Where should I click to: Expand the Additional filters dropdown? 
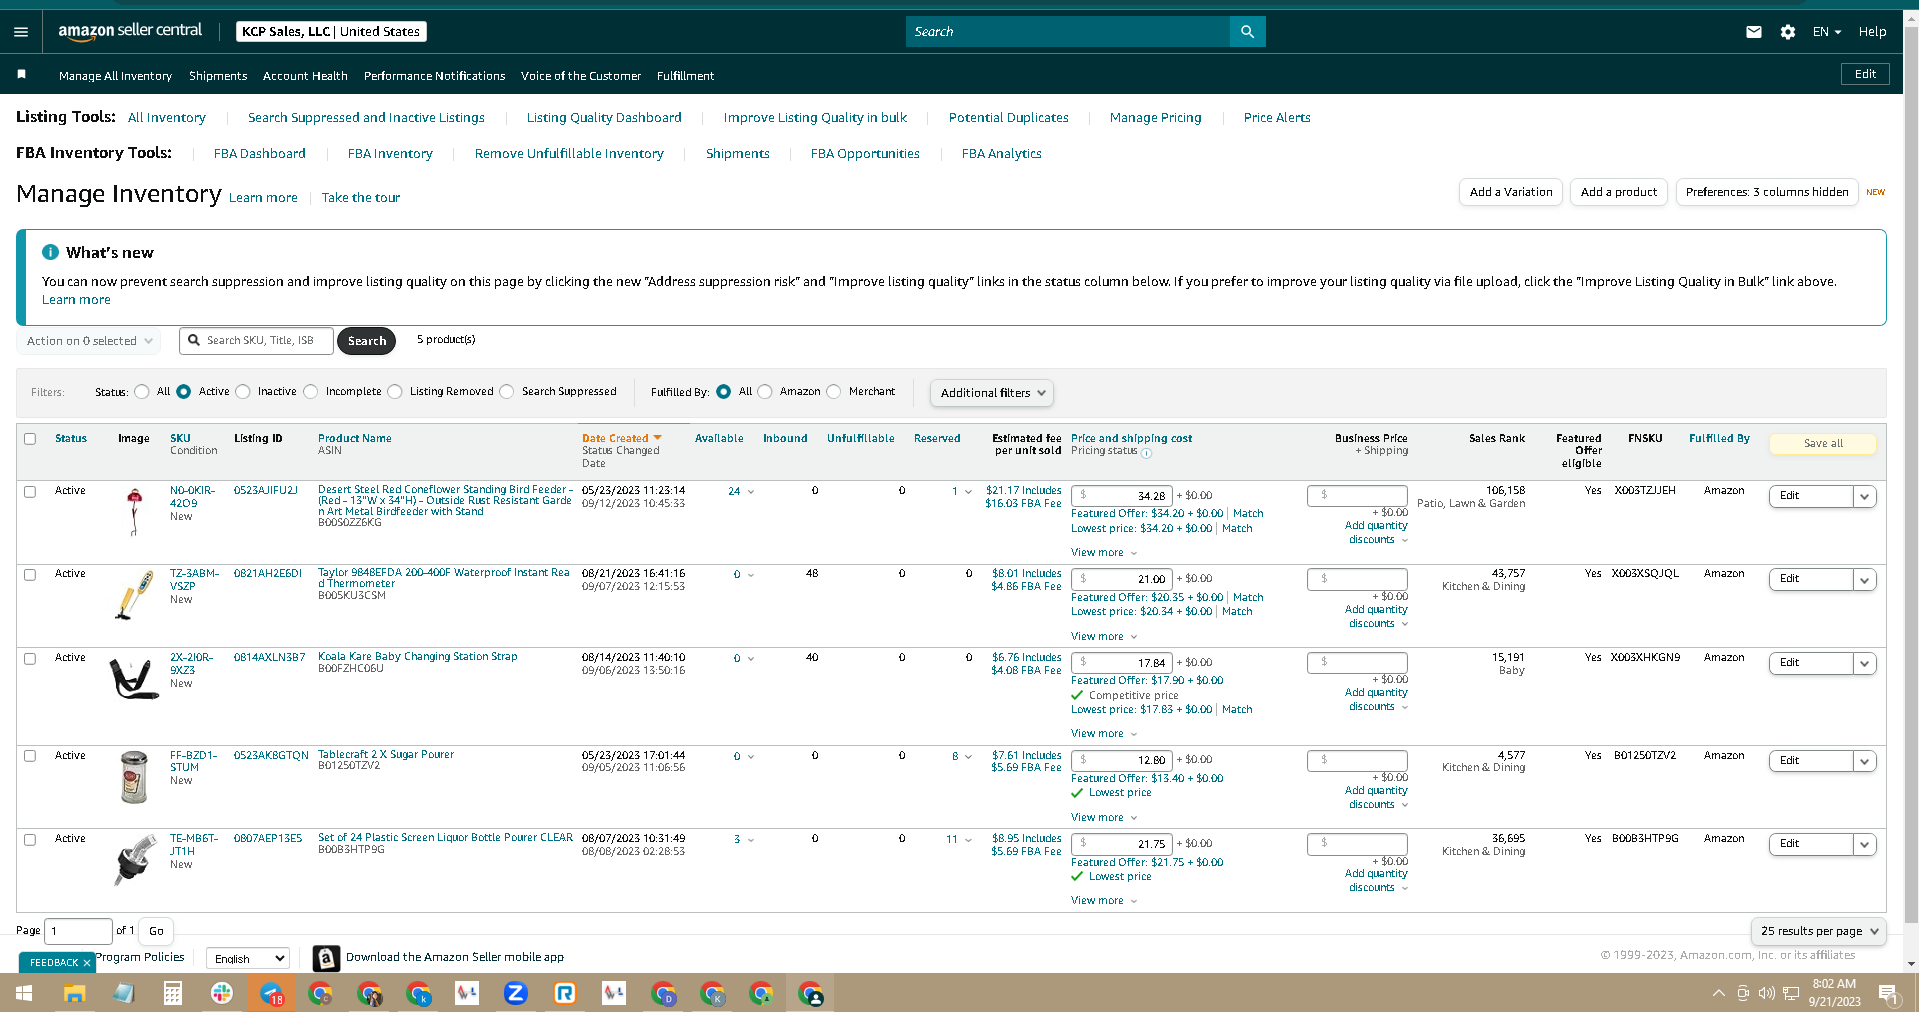click(992, 393)
